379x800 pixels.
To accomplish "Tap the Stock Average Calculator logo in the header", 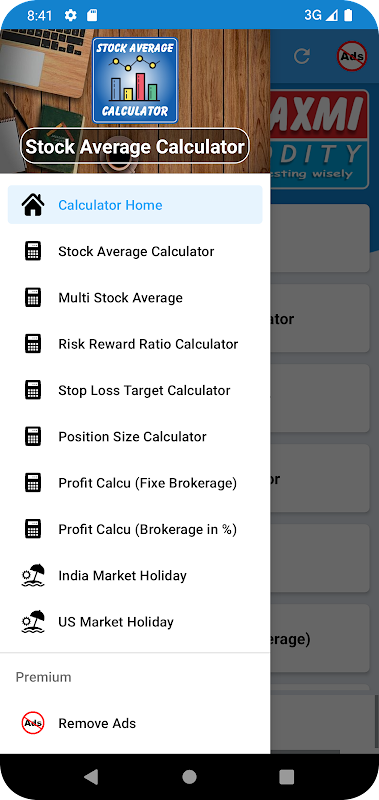I will tap(135, 80).
